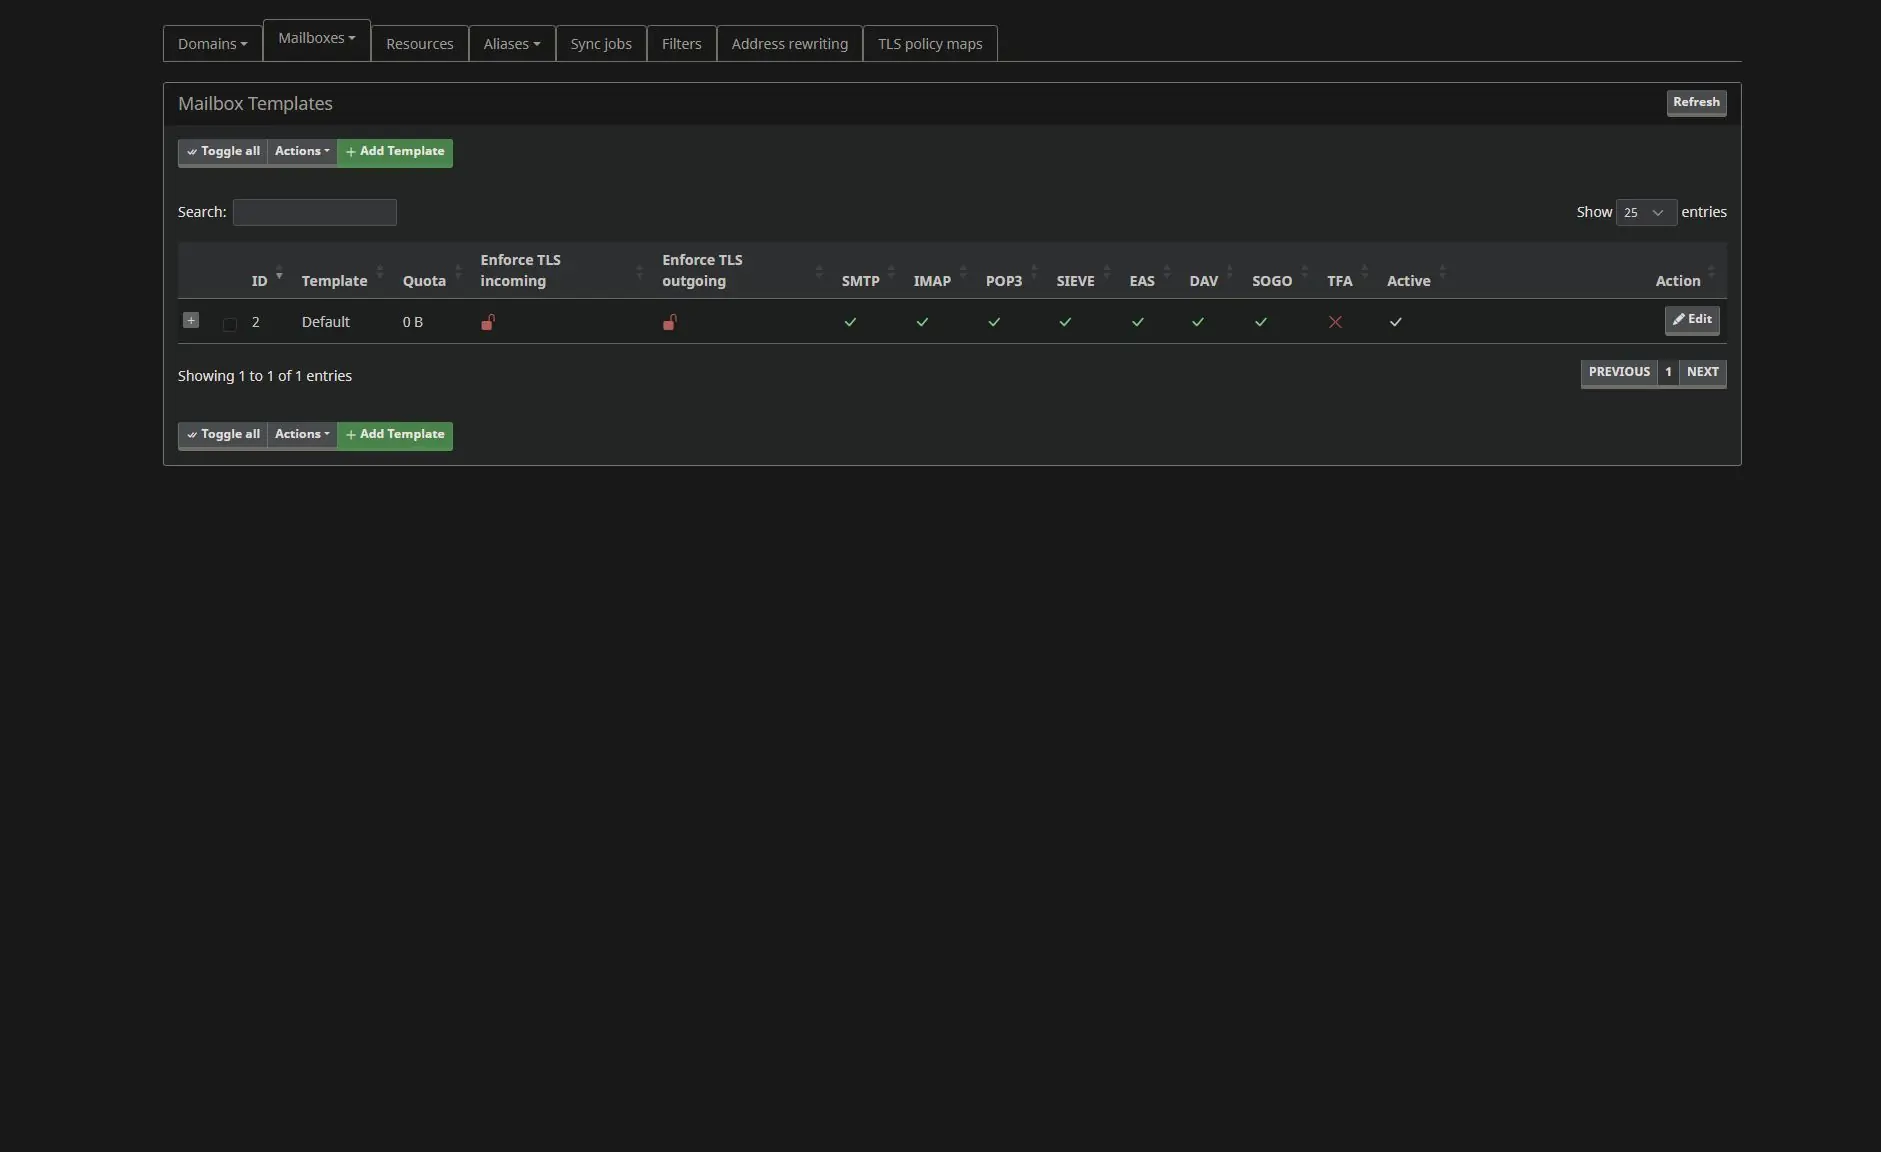This screenshot has height=1152, width=1881.
Task: Click the top Toggle all button
Action: (x=223, y=152)
